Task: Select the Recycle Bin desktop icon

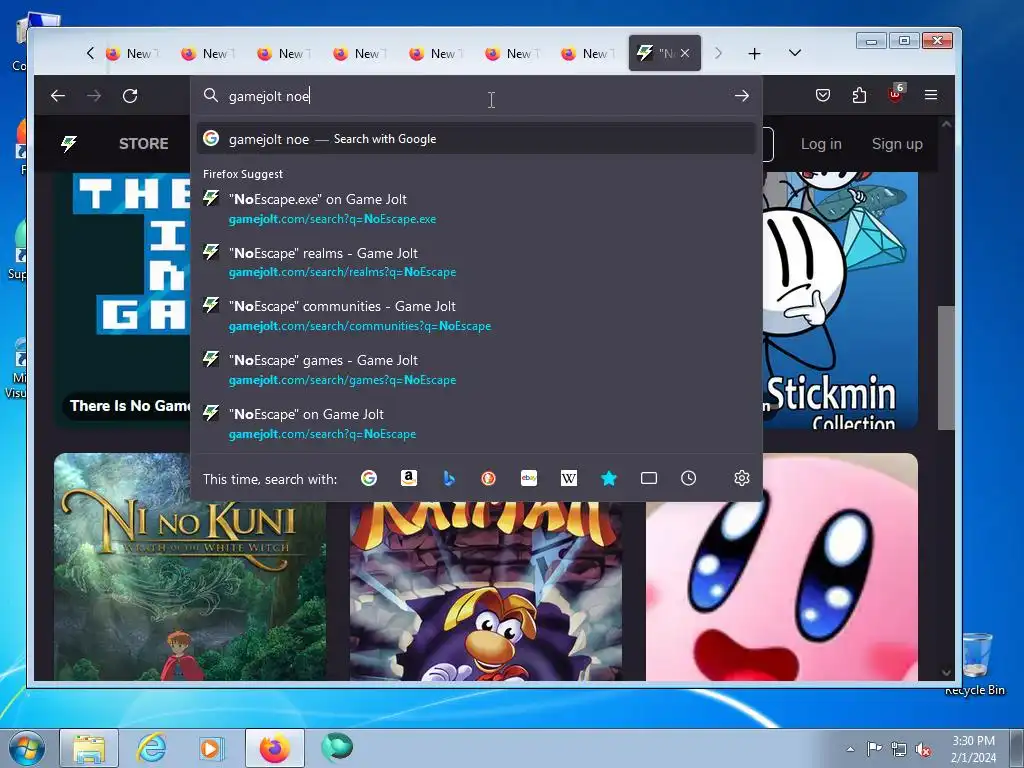Action: pos(976,663)
